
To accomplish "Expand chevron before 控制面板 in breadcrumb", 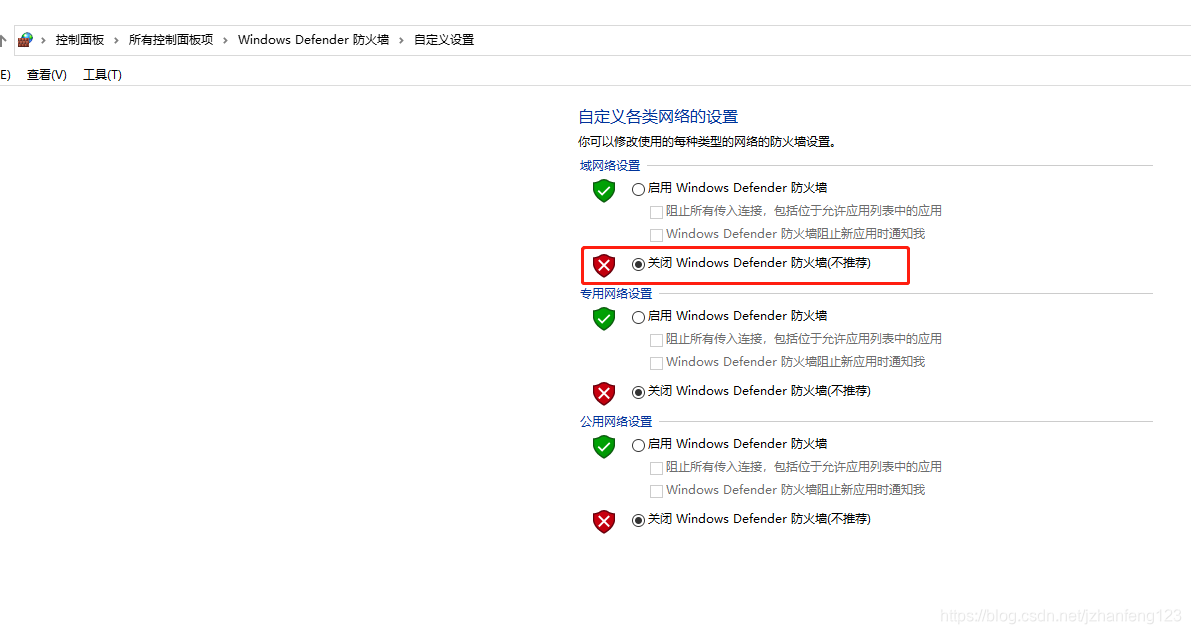I will 43,40.
